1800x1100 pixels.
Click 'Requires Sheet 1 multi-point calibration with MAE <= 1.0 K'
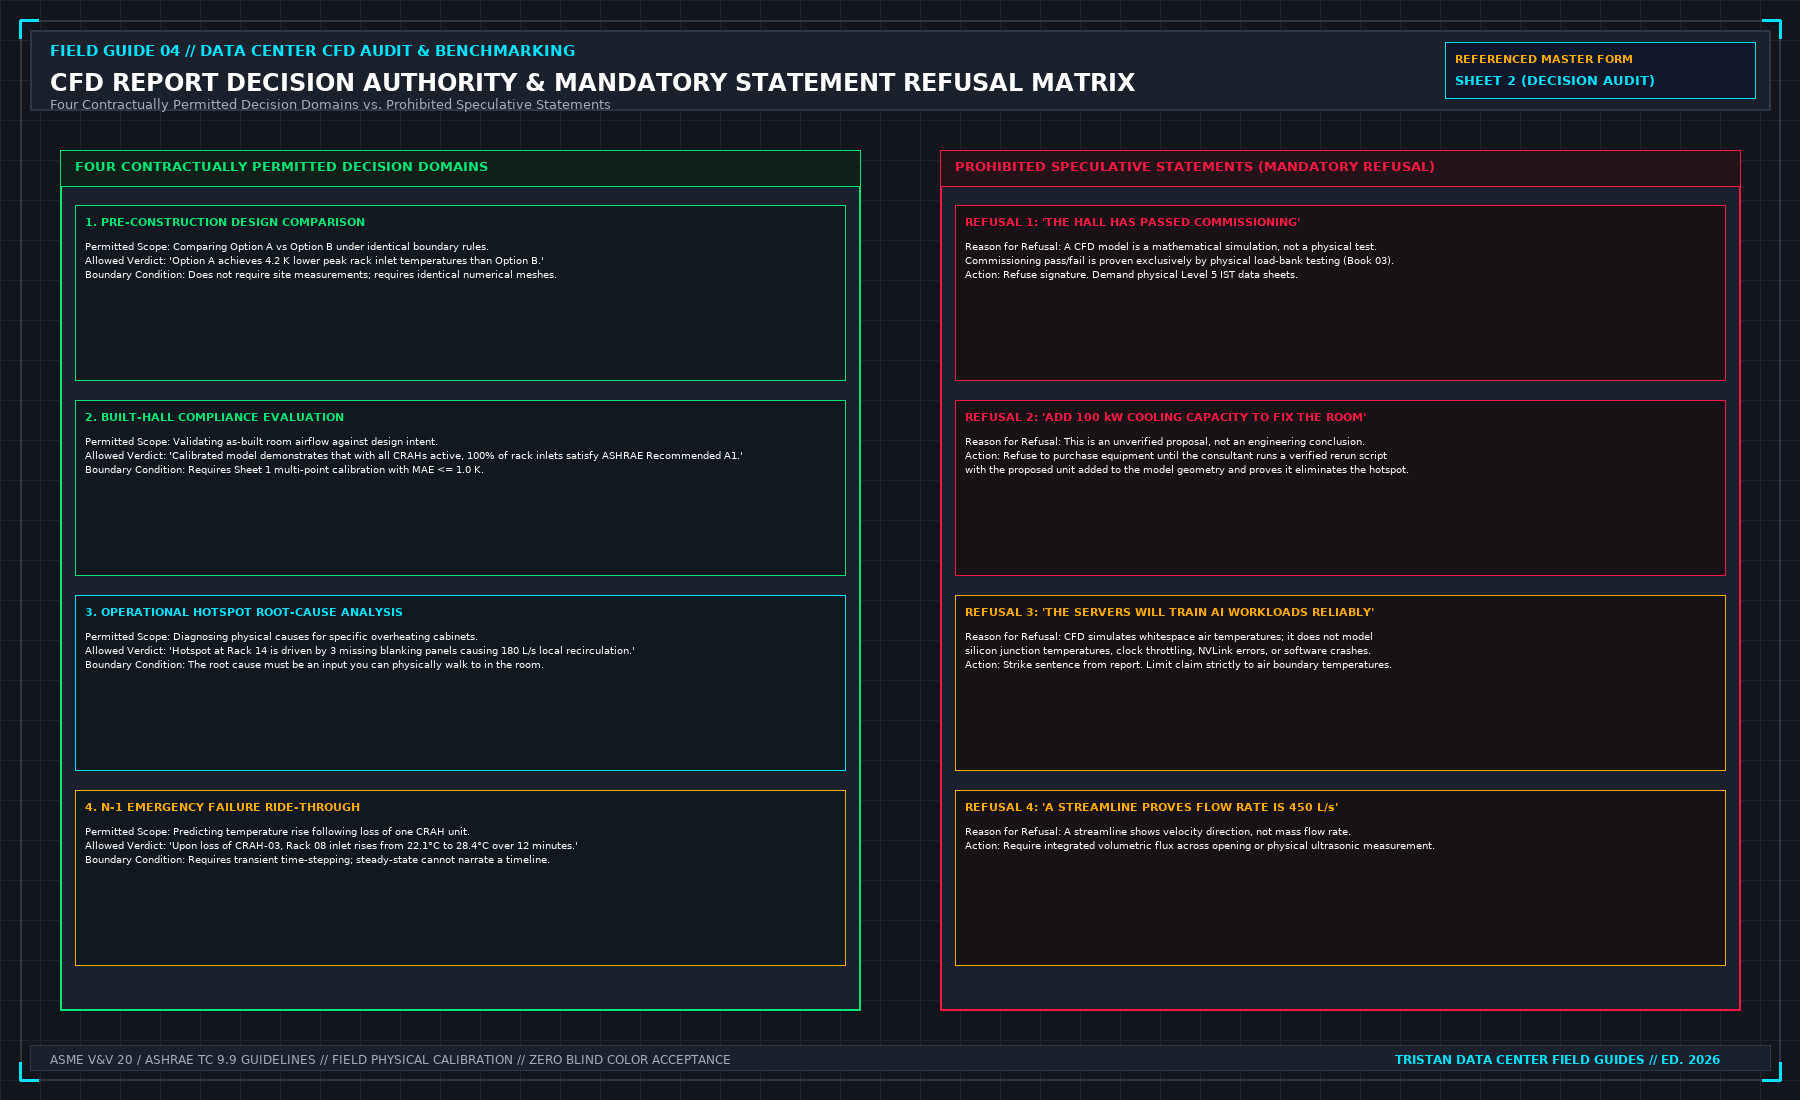[284, 470]
